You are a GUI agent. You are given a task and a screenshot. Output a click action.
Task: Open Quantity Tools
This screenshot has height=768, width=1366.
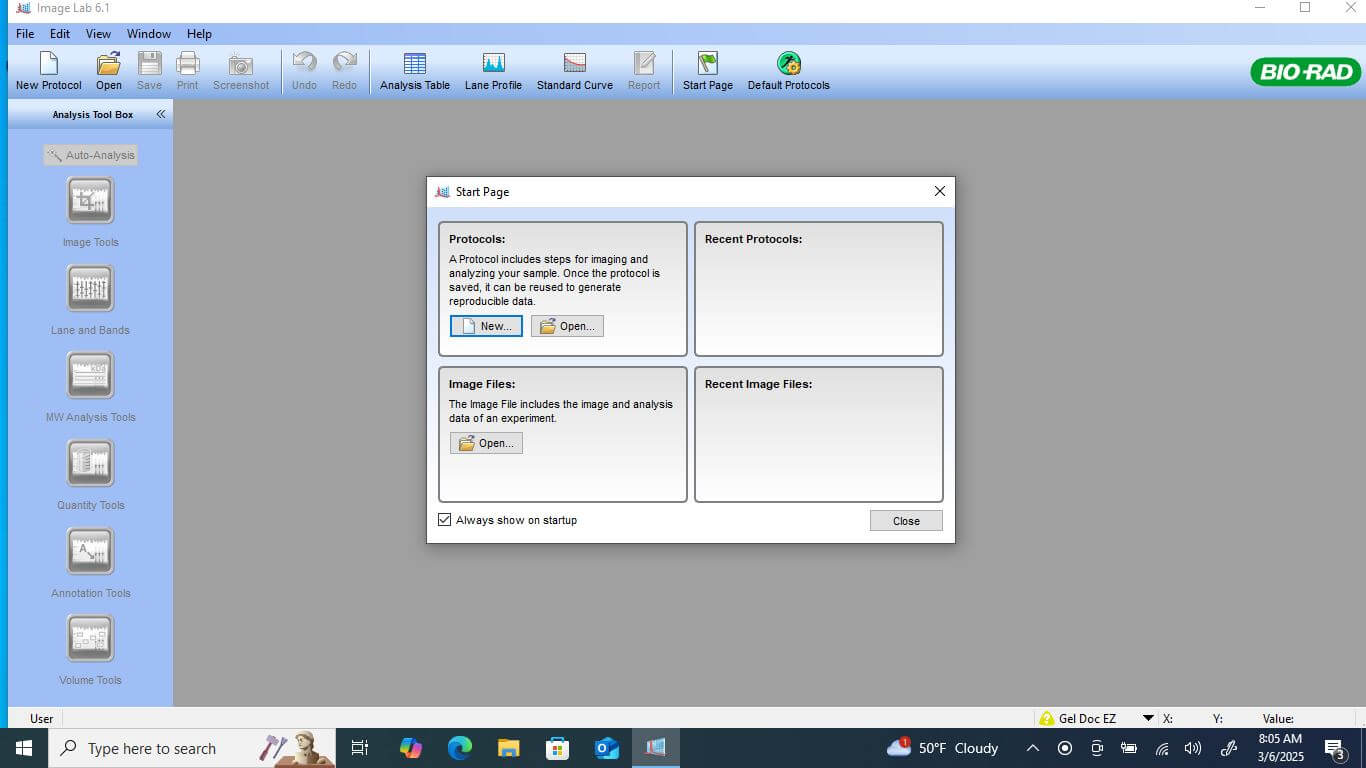(x=90, y=463)
